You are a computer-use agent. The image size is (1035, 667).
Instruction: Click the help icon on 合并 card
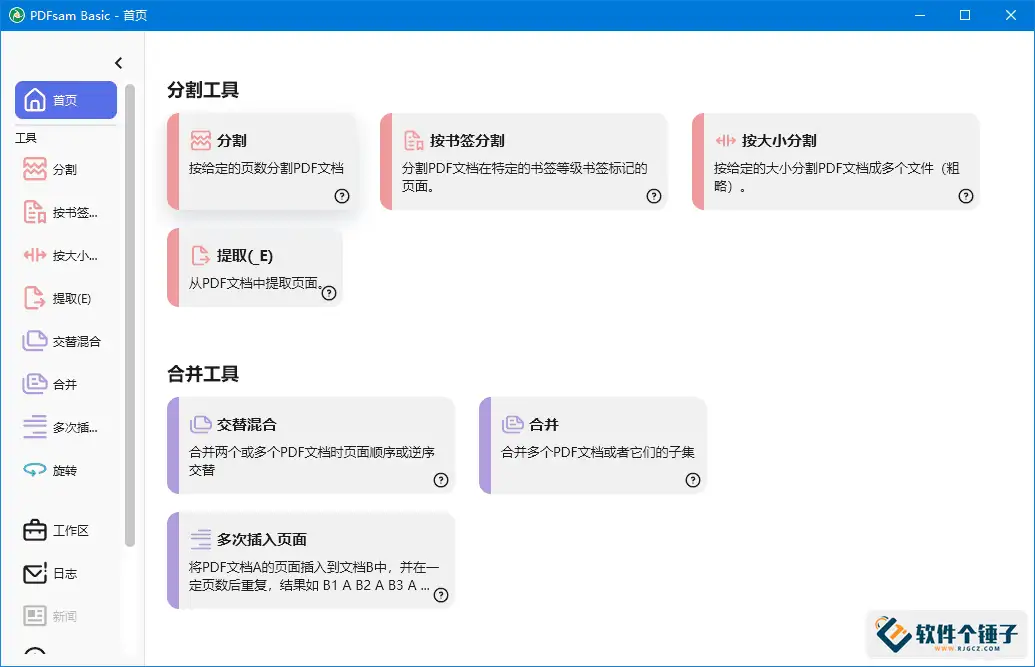(692, 480)
